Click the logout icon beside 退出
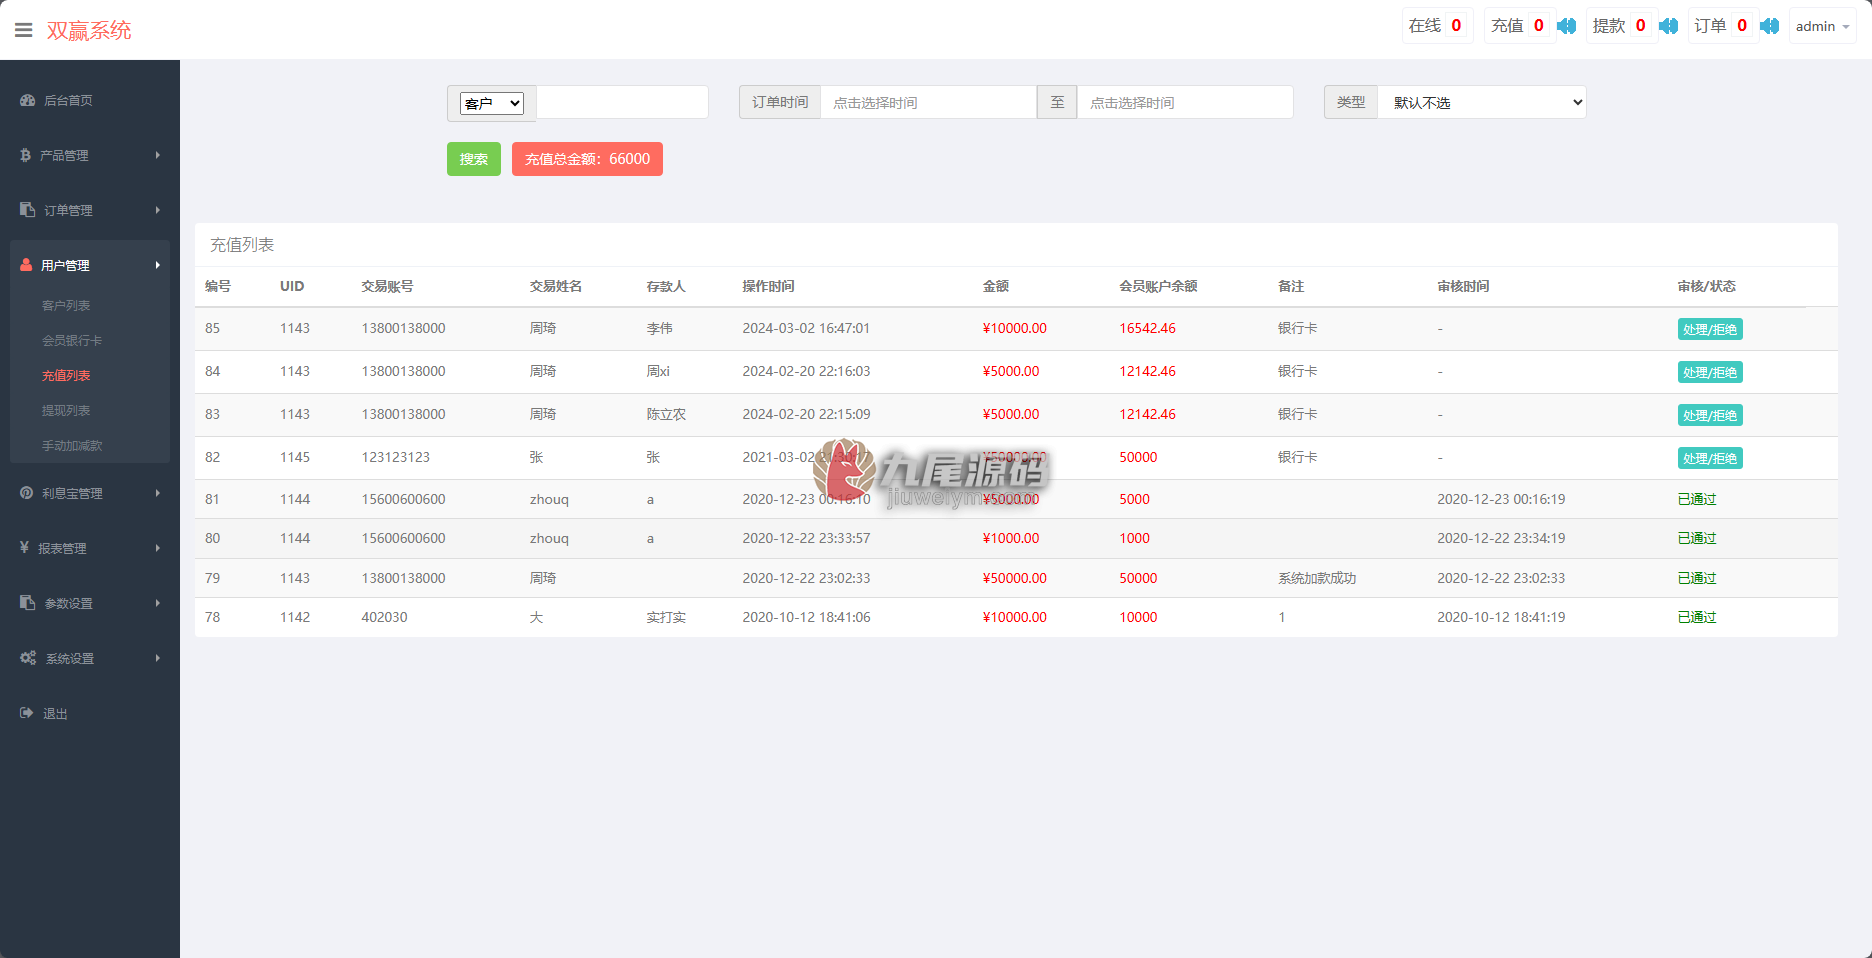This screenshot has height=958, width=1872. click(26, 713)
